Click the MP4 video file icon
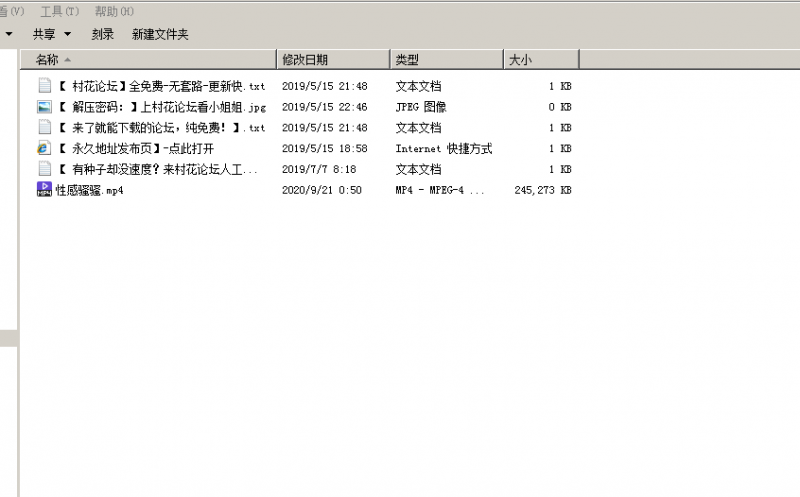The width and height of the screenshot is (800, 497). [x=44, y=190]
